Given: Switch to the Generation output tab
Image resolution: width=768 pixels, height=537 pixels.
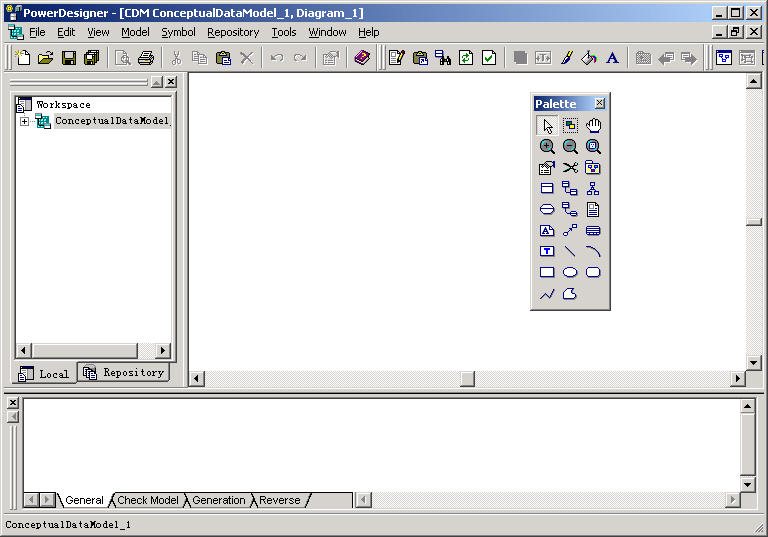Looking at the screenshot, I should pos(218,500).
